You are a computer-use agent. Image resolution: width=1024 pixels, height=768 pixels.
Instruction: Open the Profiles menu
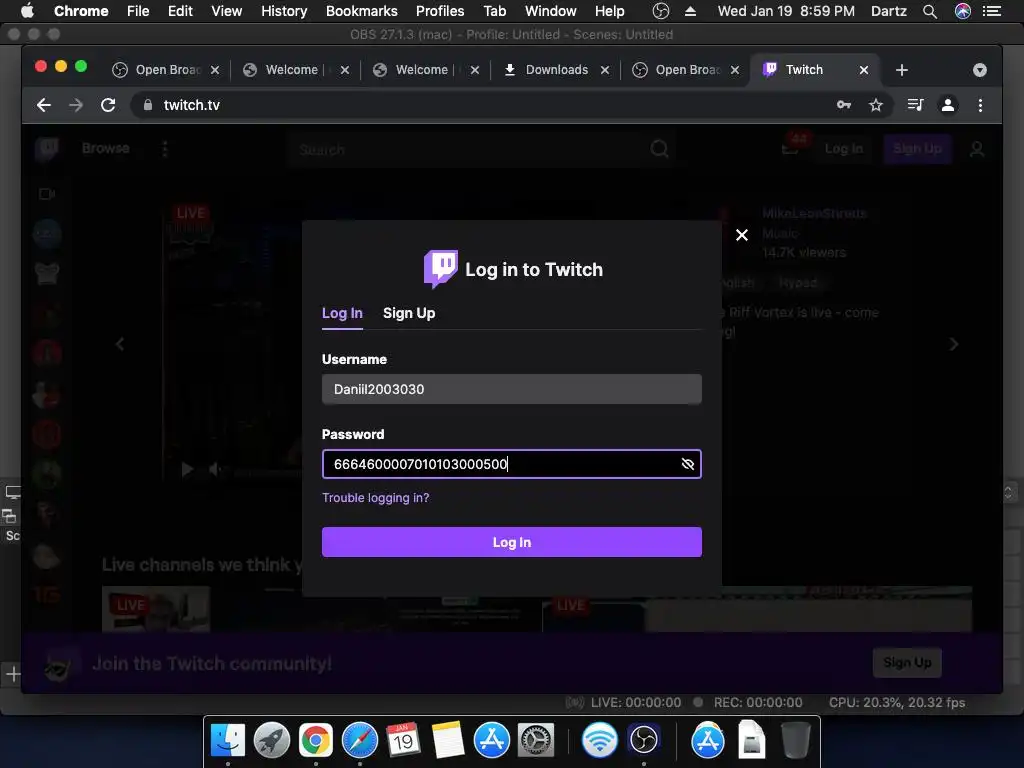(x=440, y=11)
